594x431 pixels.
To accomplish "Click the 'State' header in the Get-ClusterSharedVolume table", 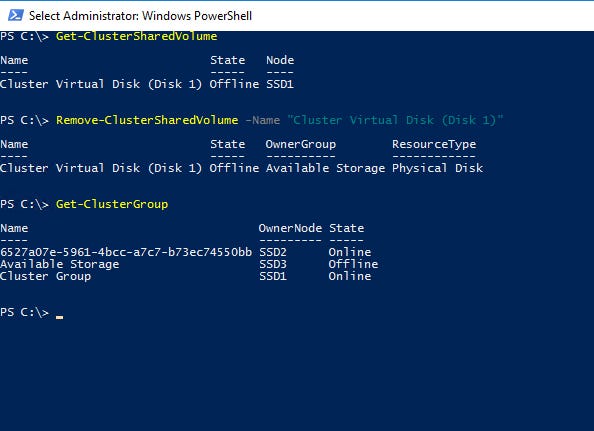I will [x=228, y=60].
